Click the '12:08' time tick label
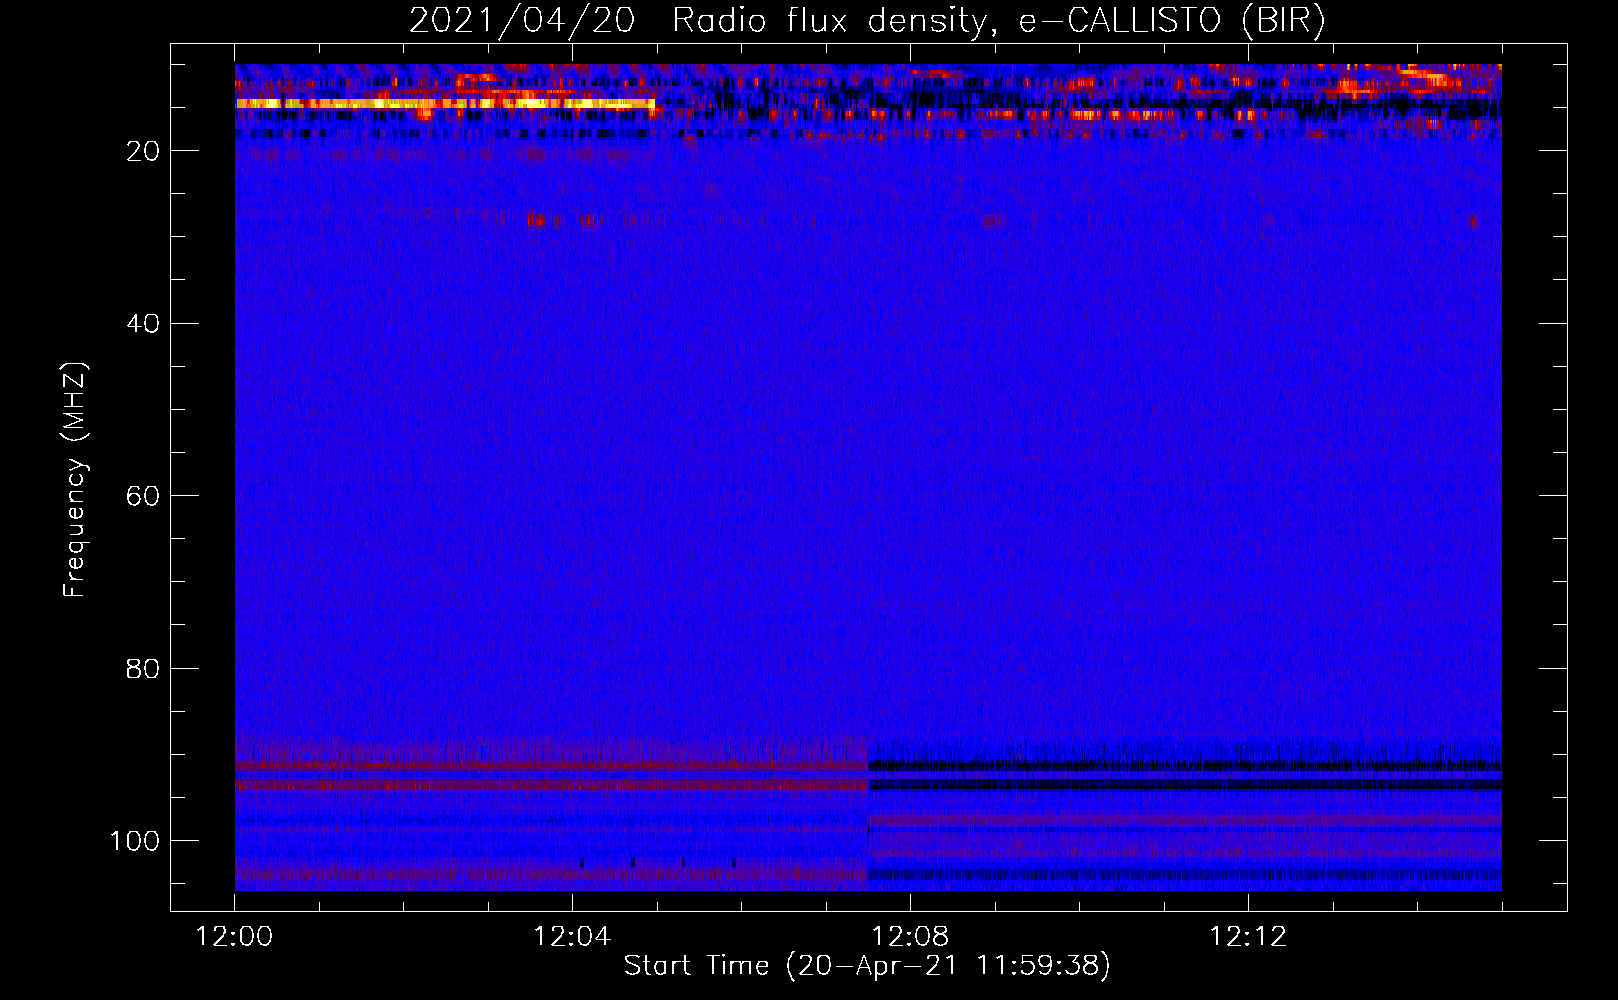This screenshot has height=1000, width=1618. 910,937
